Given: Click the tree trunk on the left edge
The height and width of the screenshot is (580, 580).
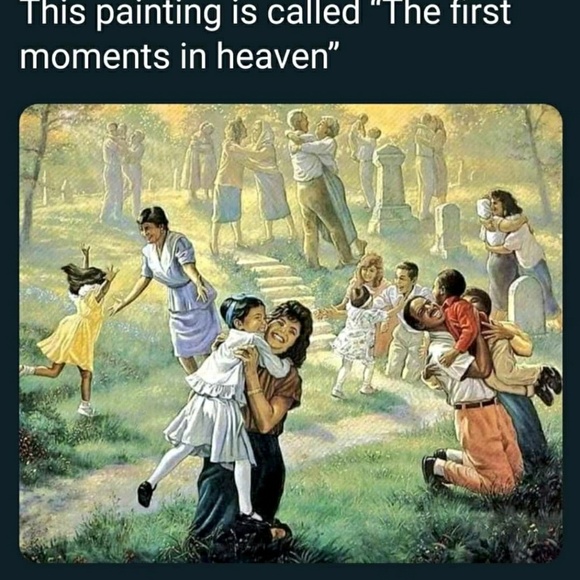Looking at the screenshot, I should pos(35,174).
